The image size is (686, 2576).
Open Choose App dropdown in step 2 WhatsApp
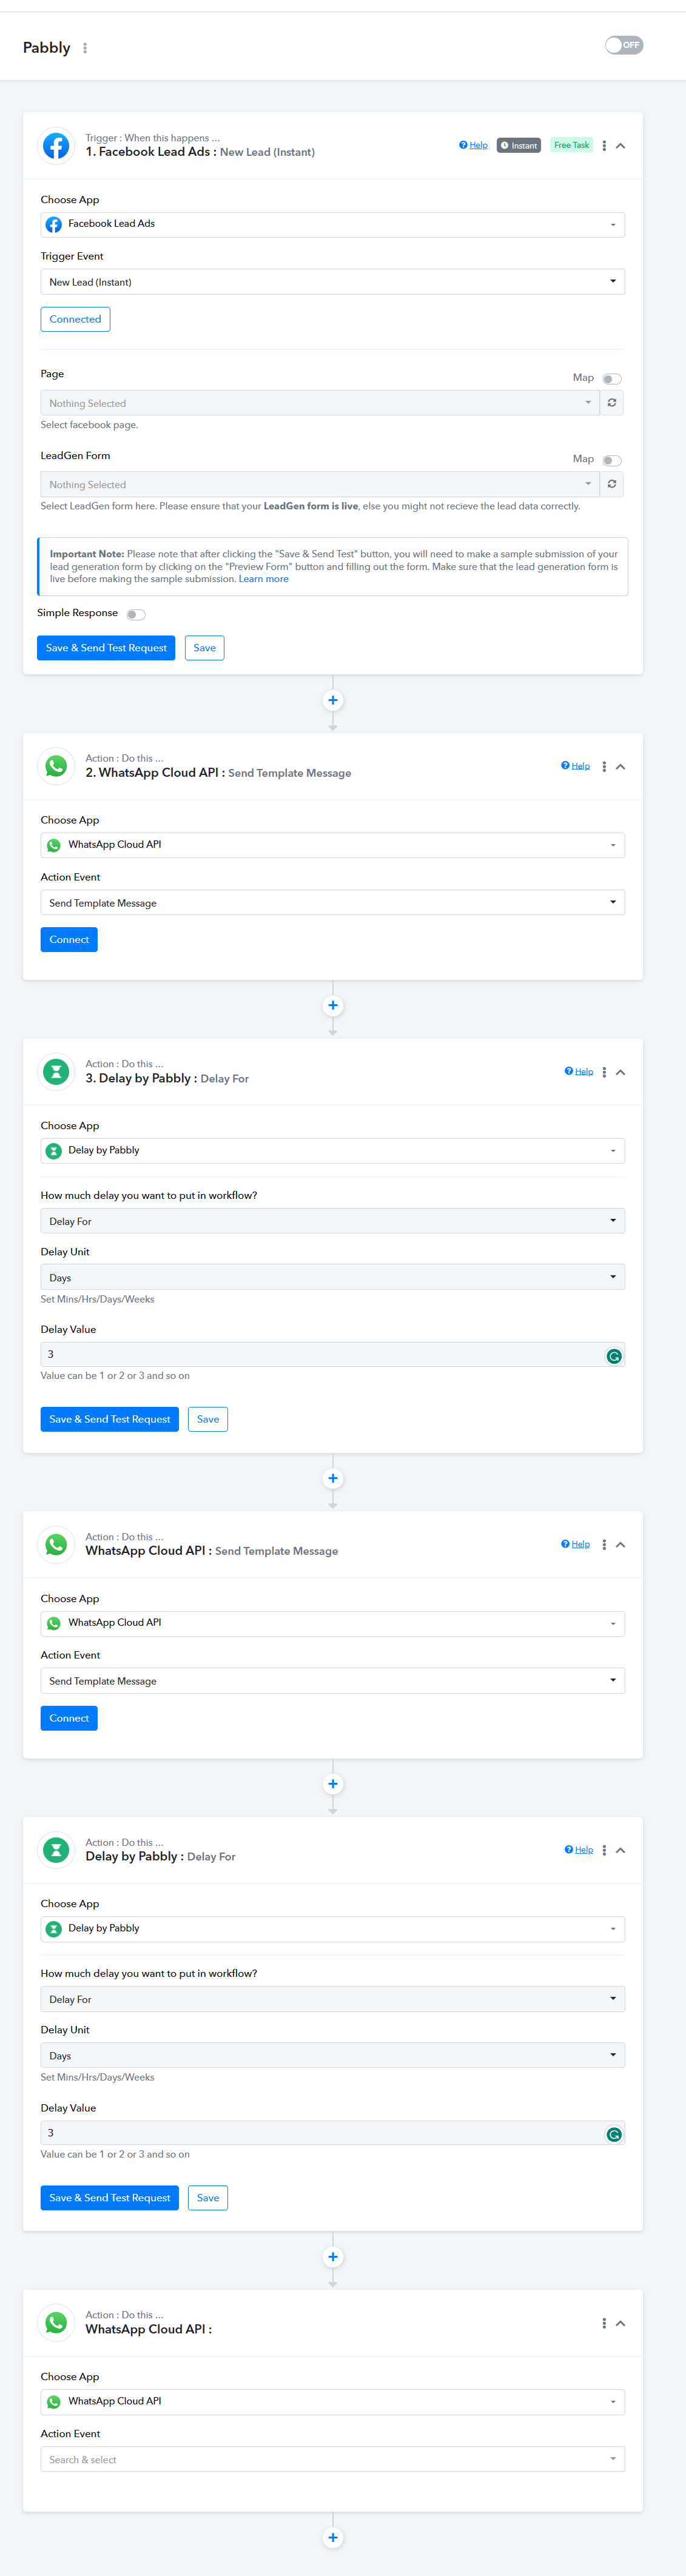332,845
